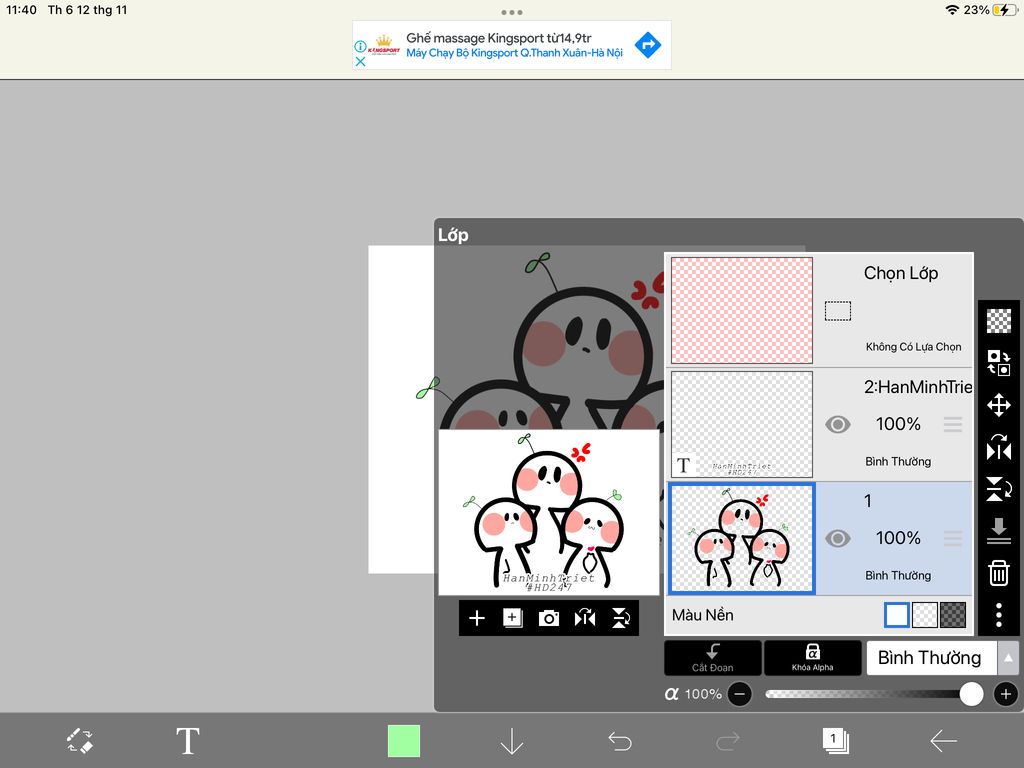1024x768 pixels.
Task: Delete the selected layer
Action: 999,573
